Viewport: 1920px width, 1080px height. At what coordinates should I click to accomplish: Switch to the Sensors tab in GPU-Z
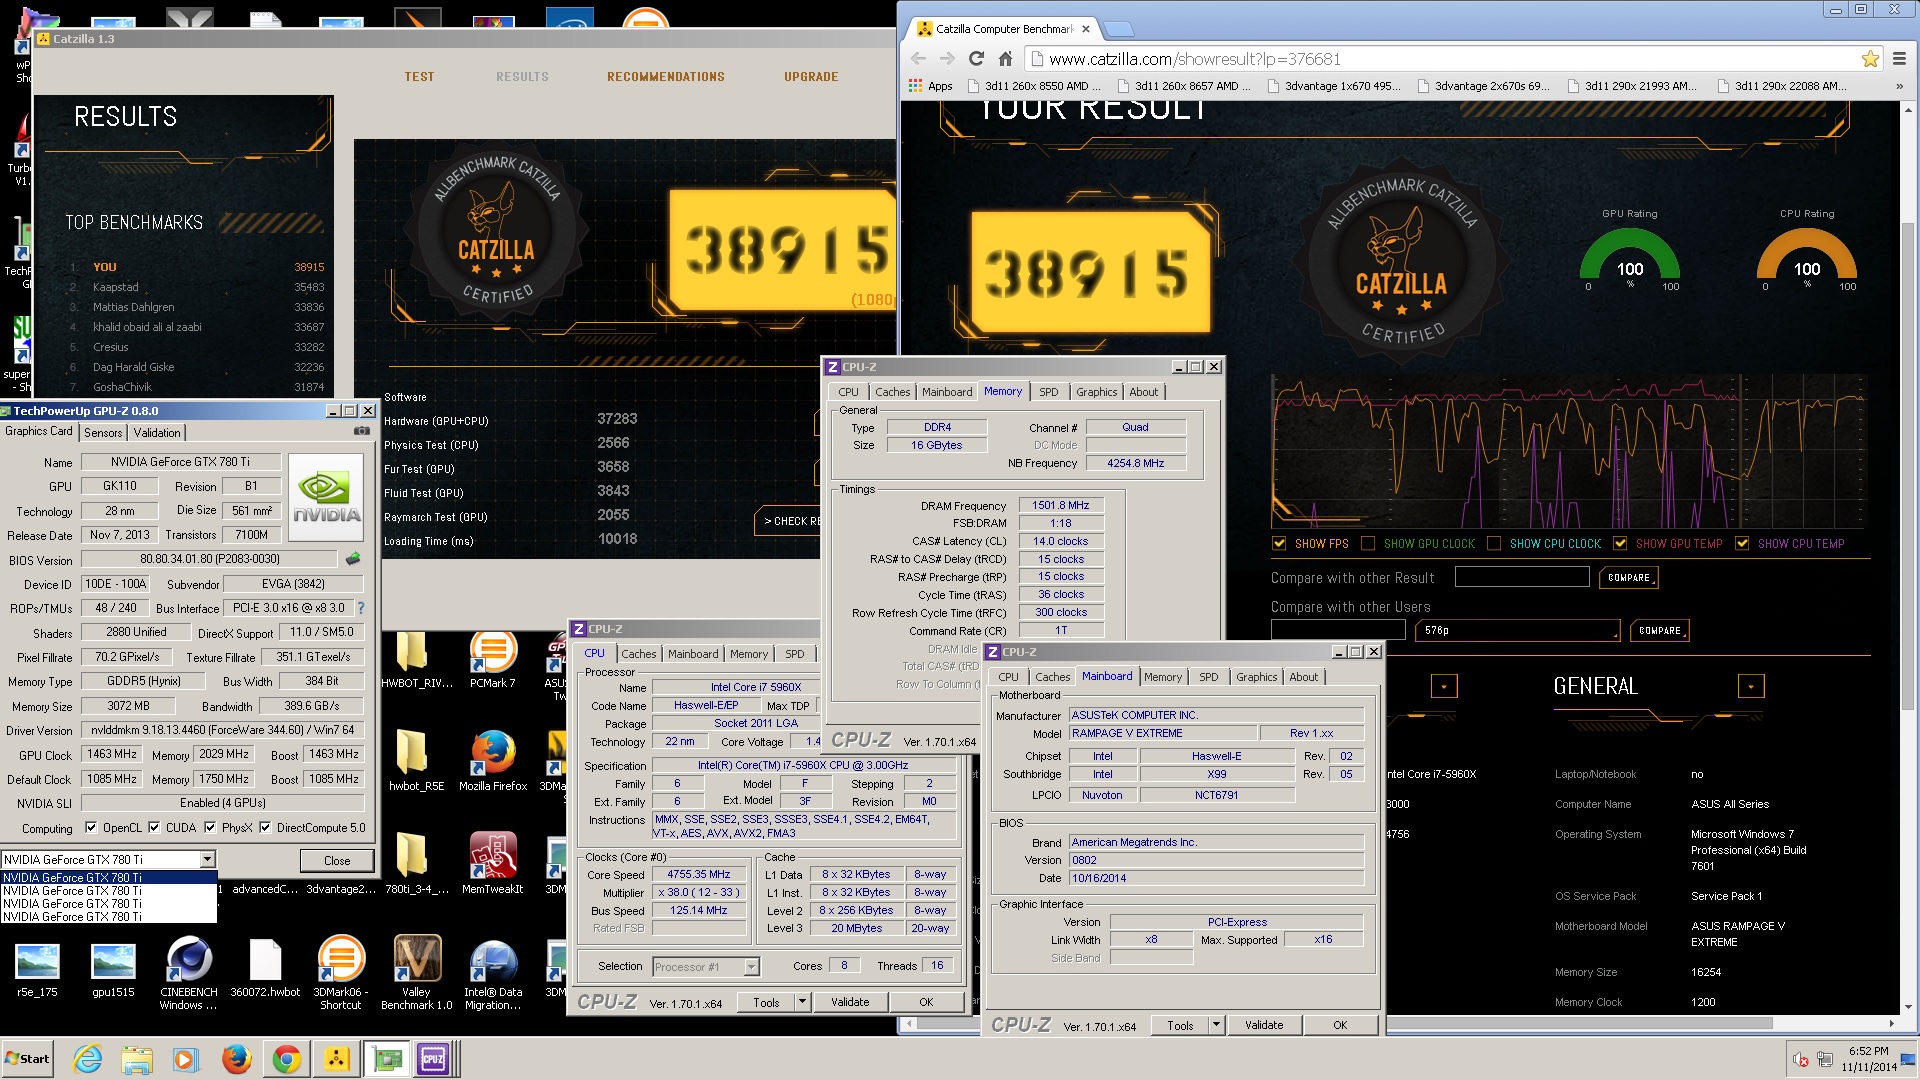pos(103,432)
